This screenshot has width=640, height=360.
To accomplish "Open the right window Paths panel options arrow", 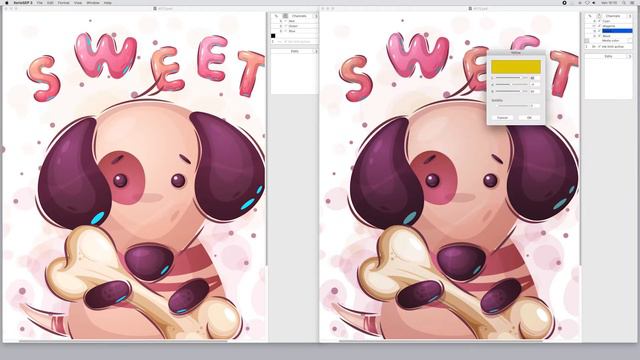I will click(629, 56).
